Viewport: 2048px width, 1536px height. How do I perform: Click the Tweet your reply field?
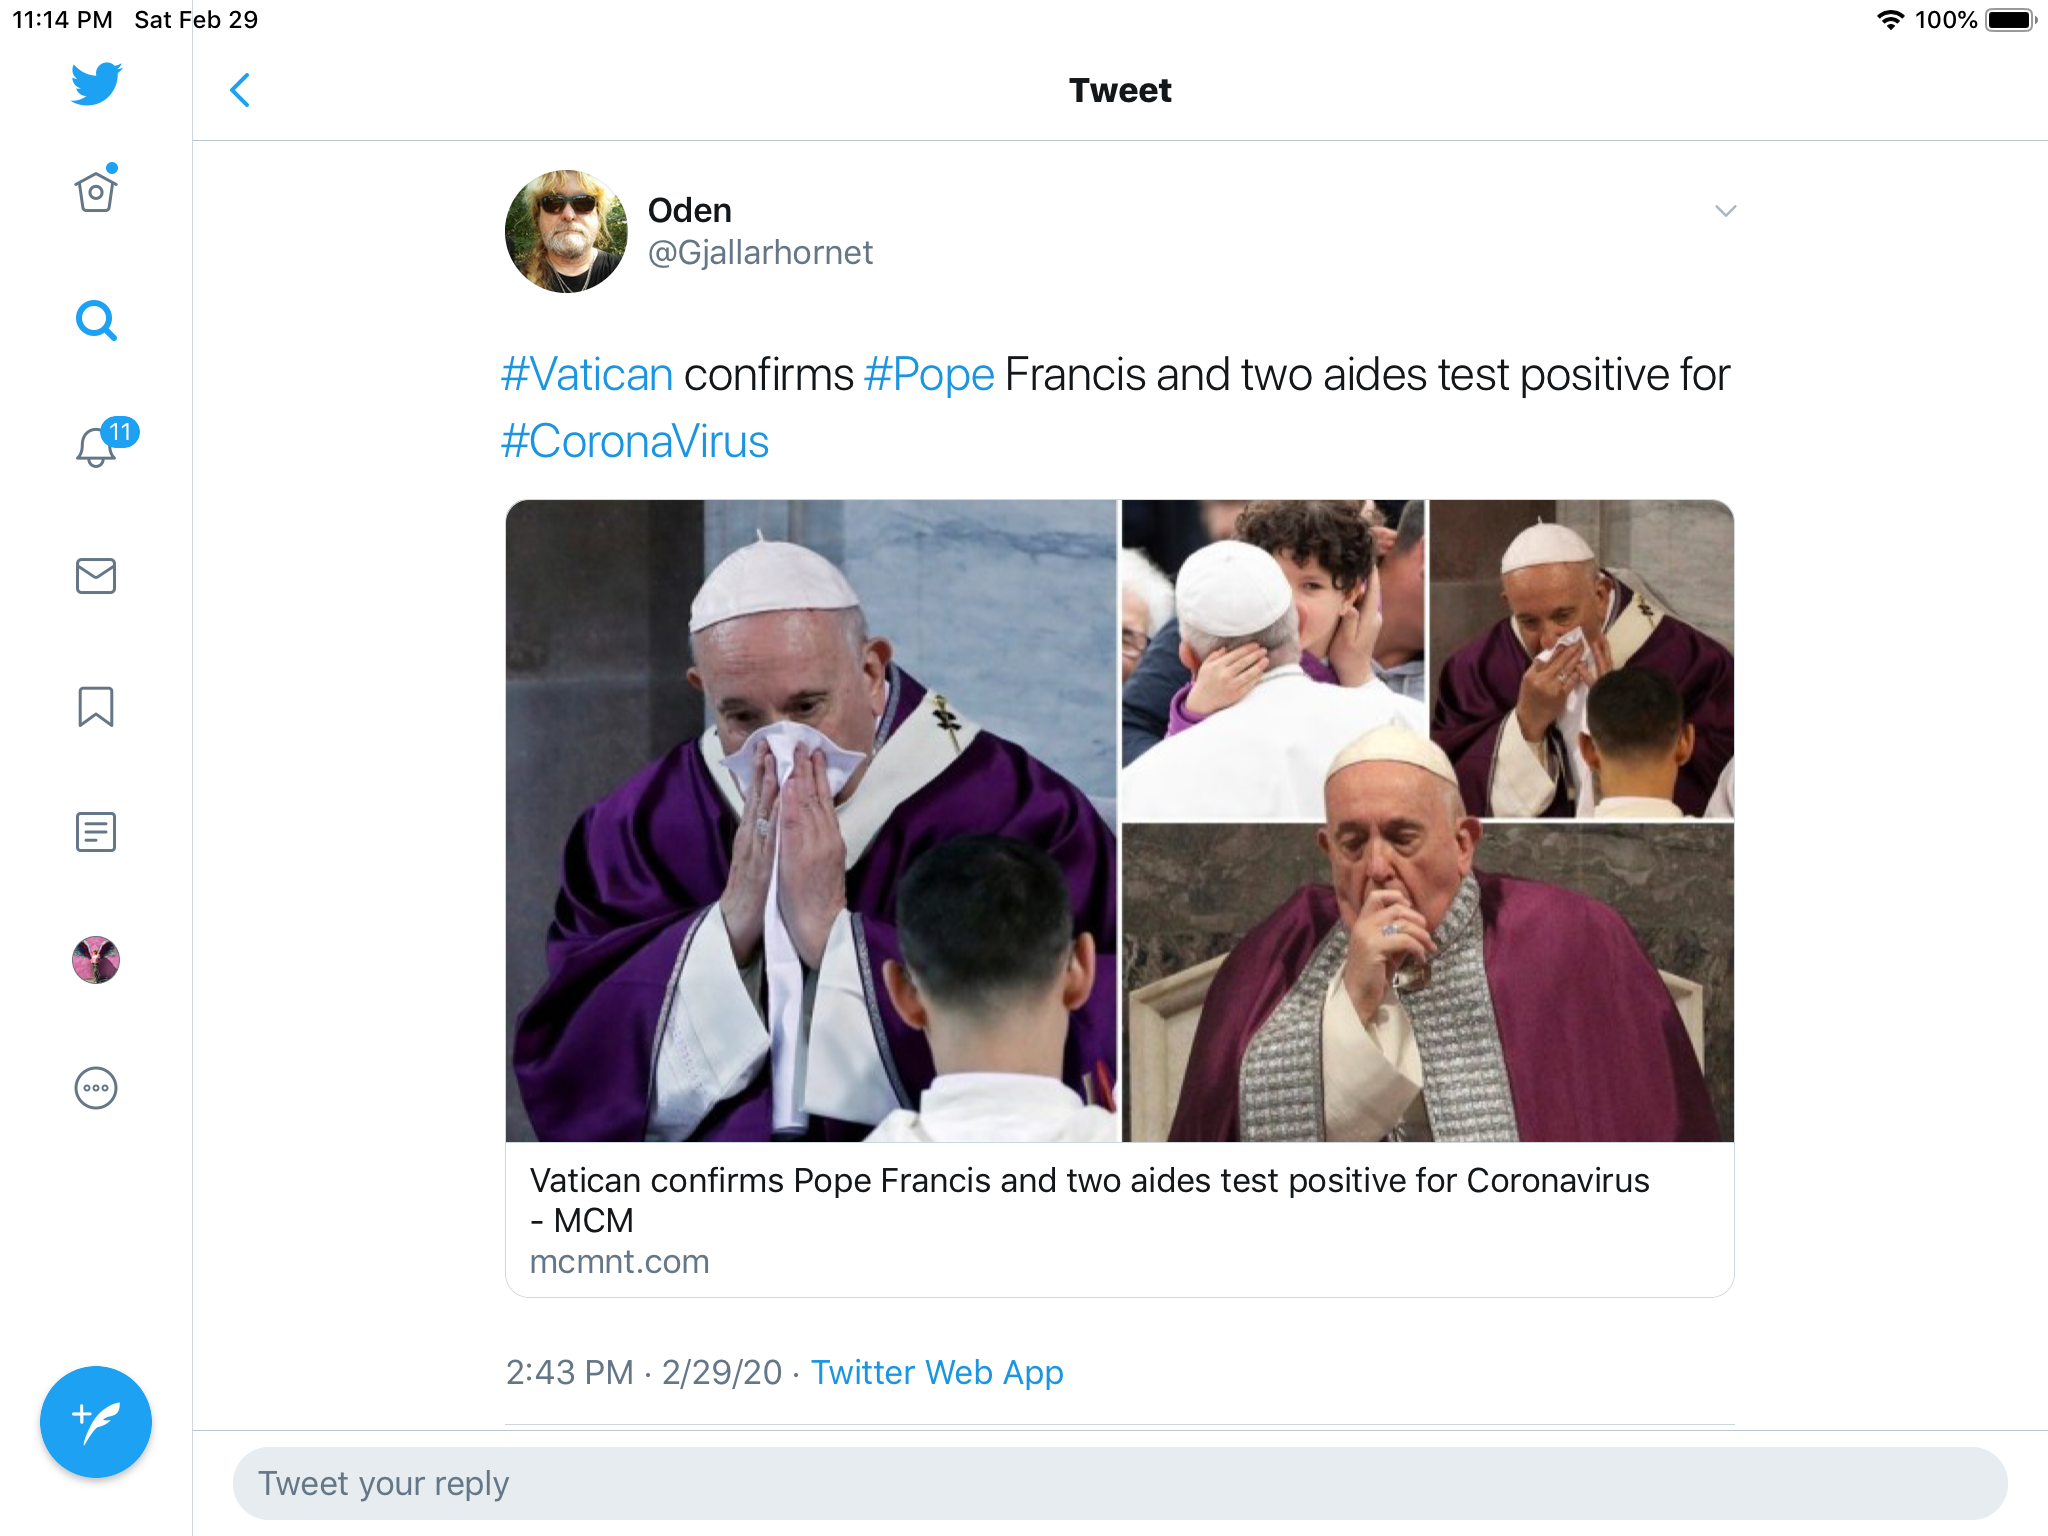pyautogui.click(x=1120, y=1483)
